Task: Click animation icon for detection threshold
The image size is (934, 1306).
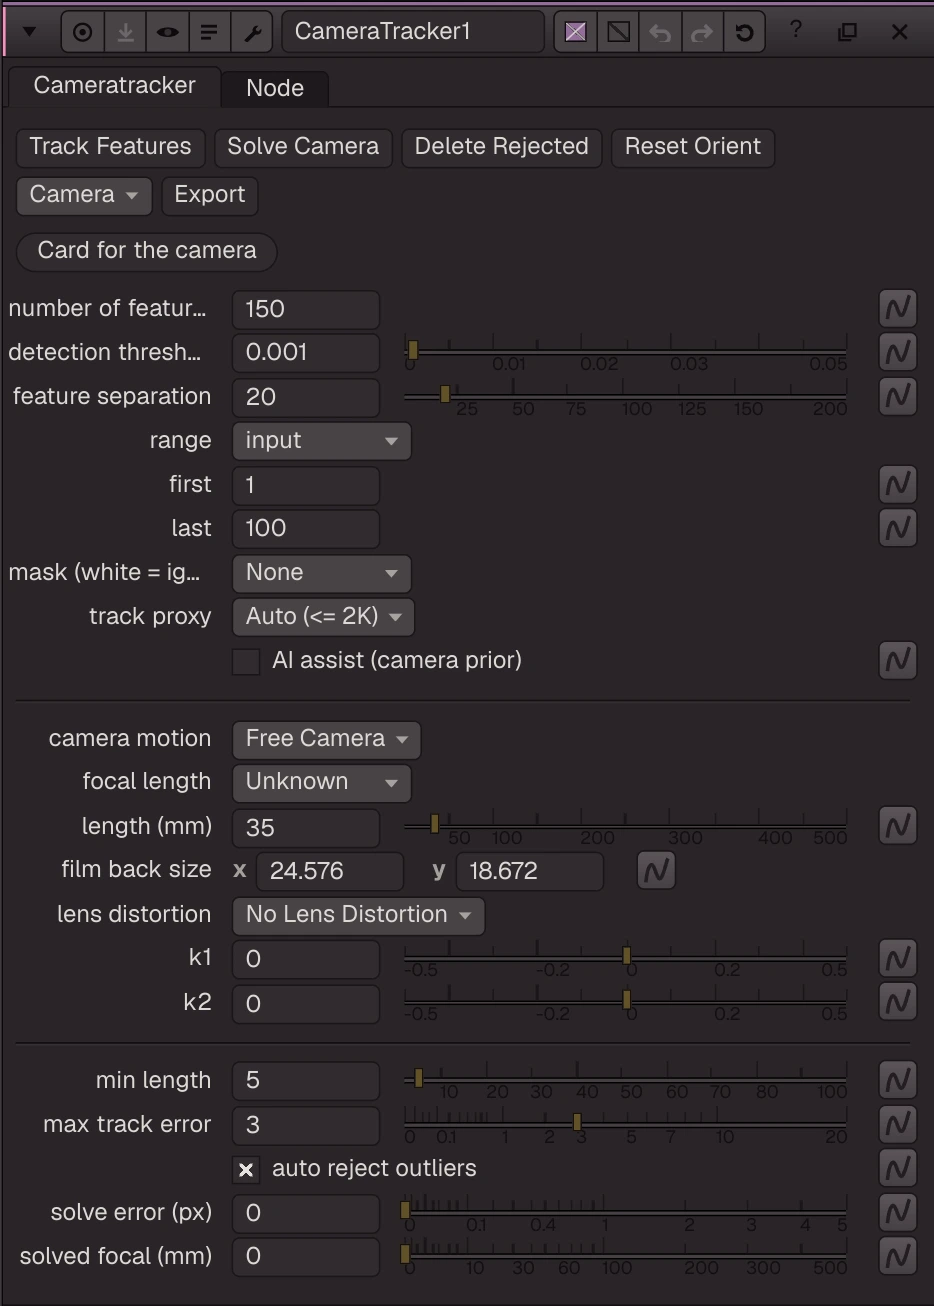Action: click(898, 351)
